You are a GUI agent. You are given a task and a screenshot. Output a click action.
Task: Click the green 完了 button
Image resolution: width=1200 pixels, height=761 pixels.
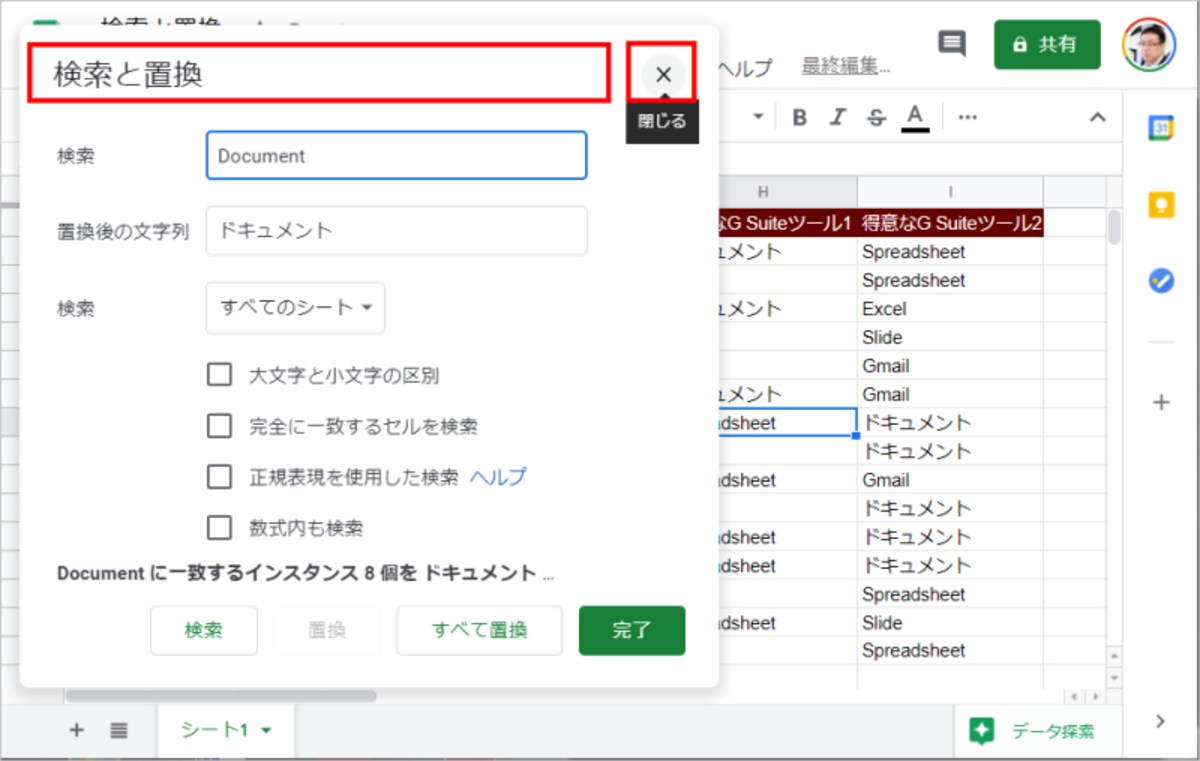point(632,630)
